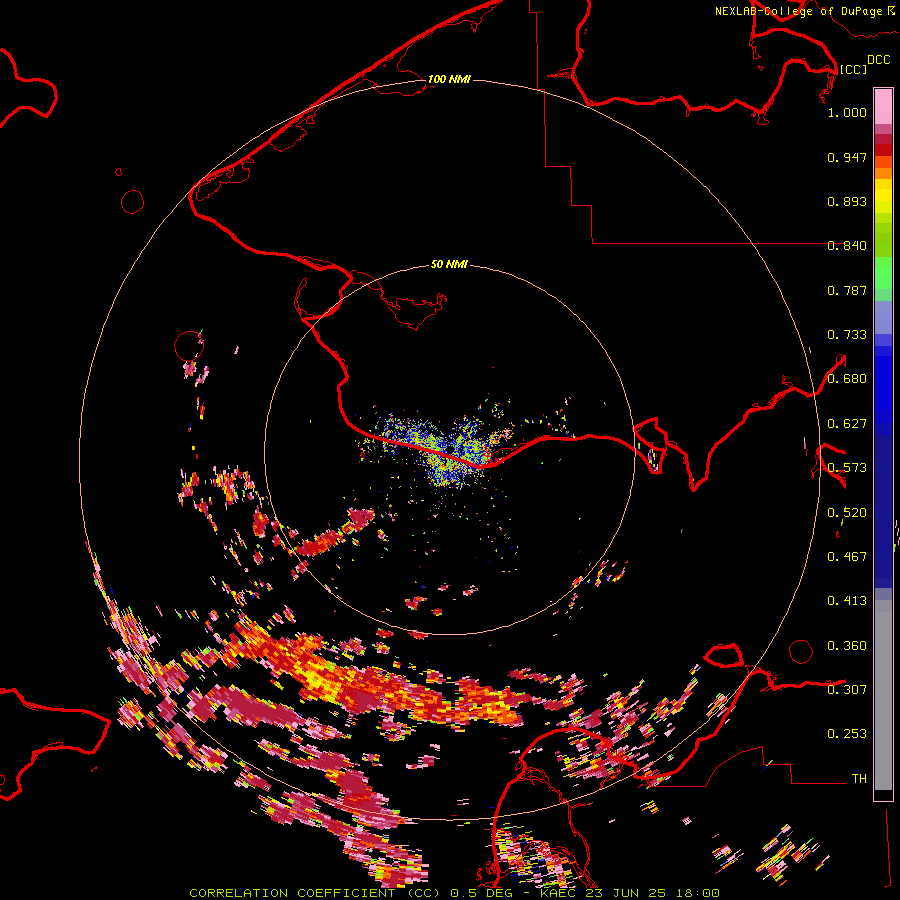Click the 1.000 color scale value
Viewport: 900px width, 900px height.
point(847,112)
